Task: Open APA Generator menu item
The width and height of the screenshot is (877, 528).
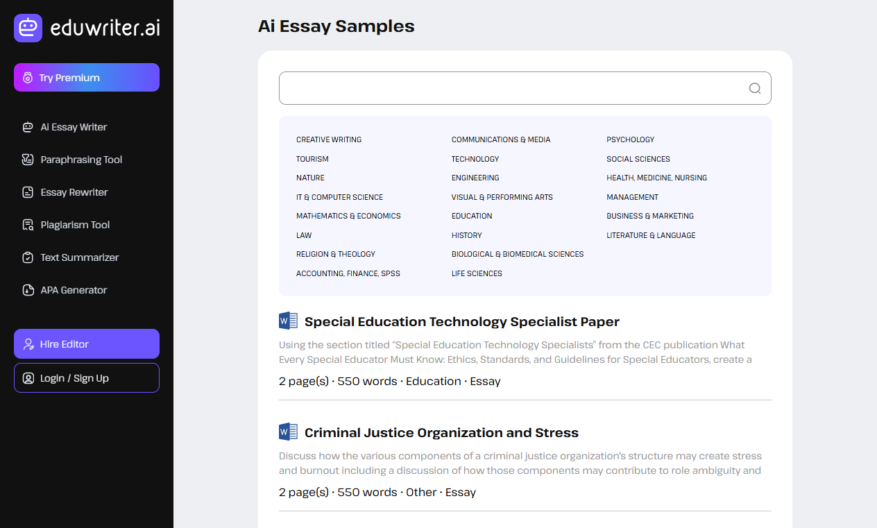Action: pos(73,290)
